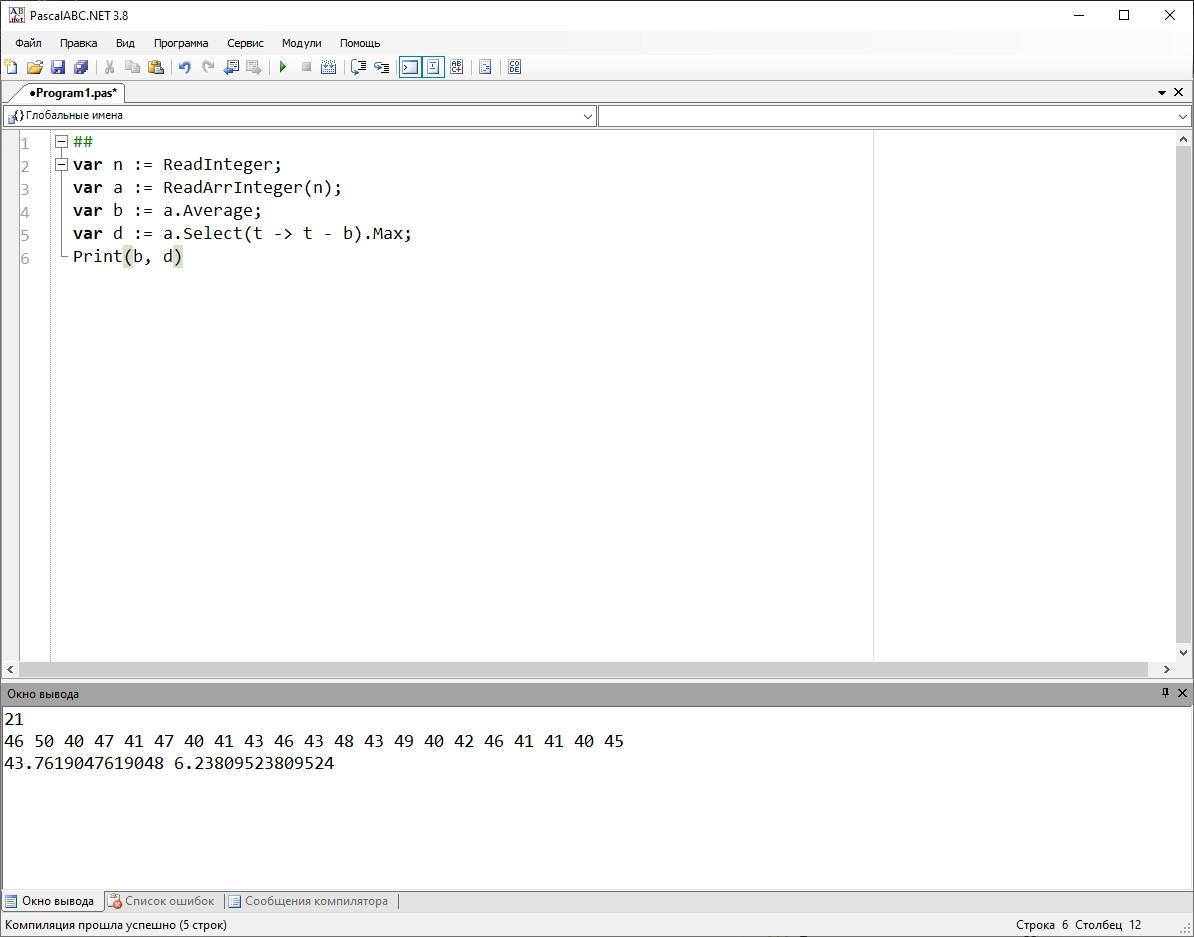Toggle the output window toolbar button
Viewport: 1194px width, 937px height.
[409, 67]
